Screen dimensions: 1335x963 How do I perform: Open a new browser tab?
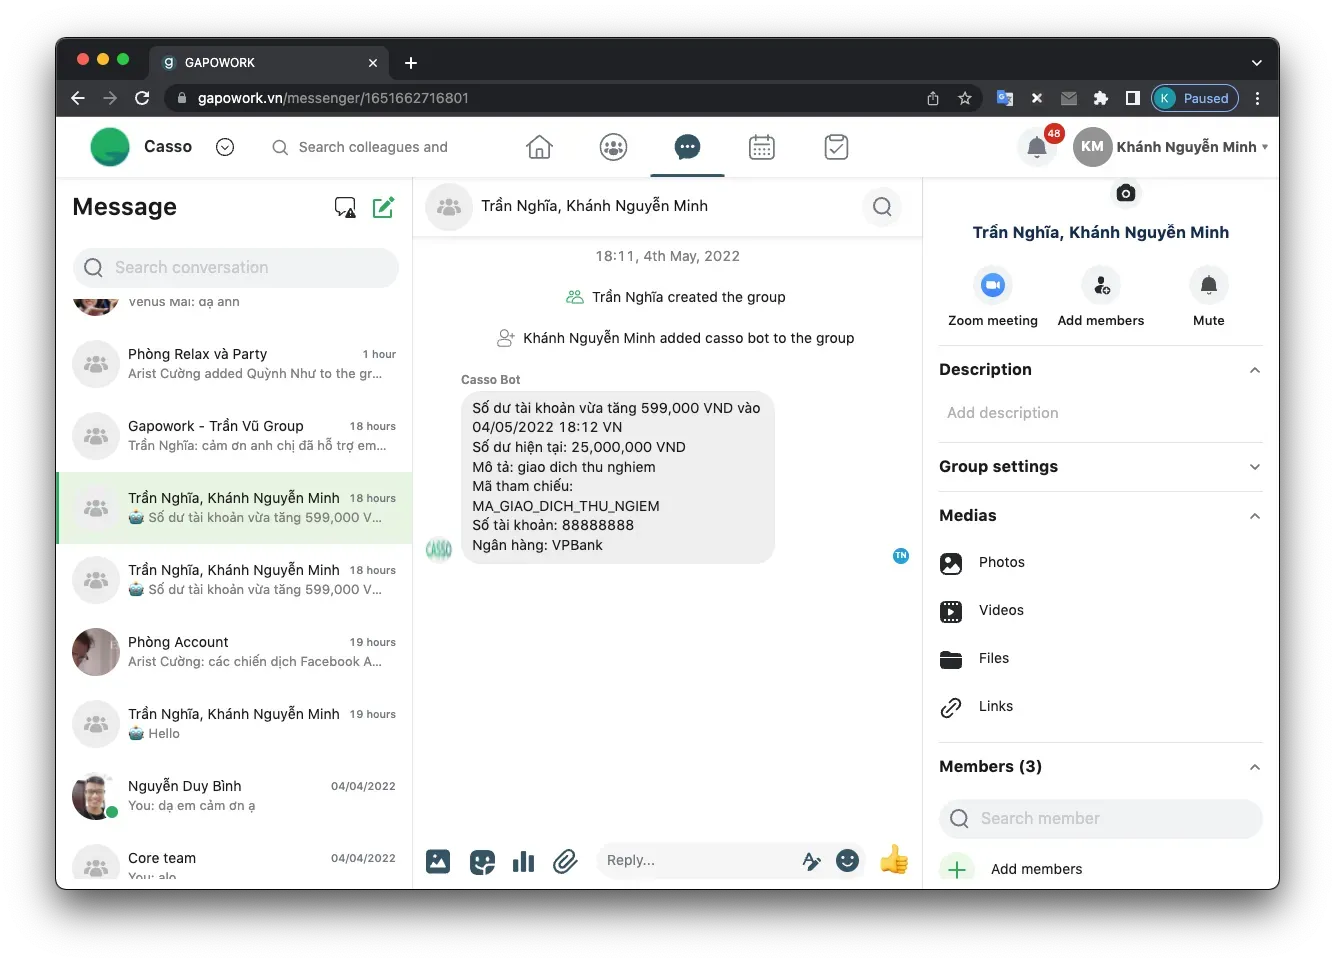click(411, 63)
